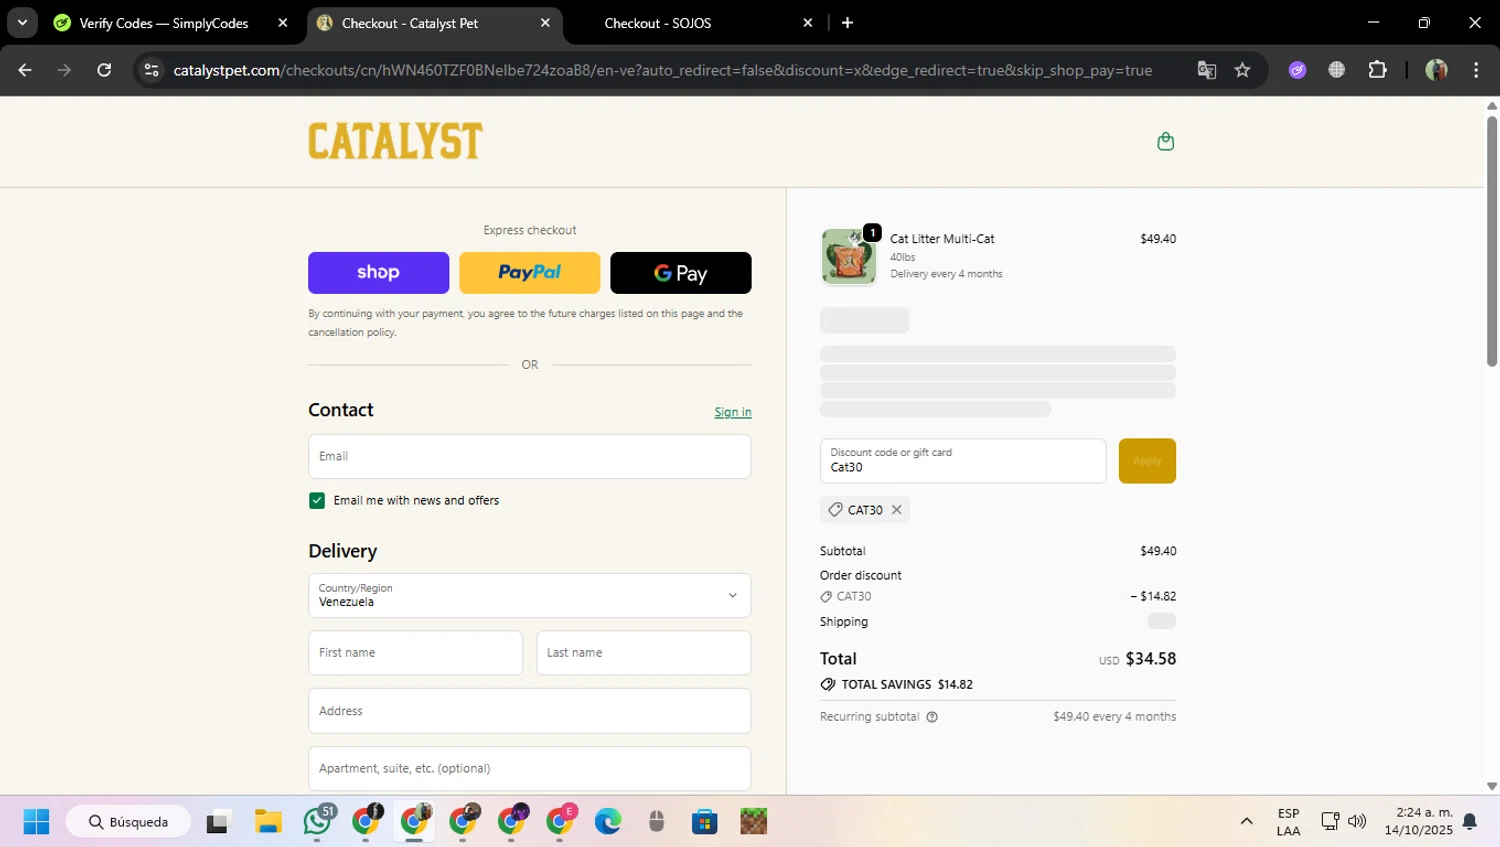
Task: Focus the Email input field
Action: [x=530, y=457]
